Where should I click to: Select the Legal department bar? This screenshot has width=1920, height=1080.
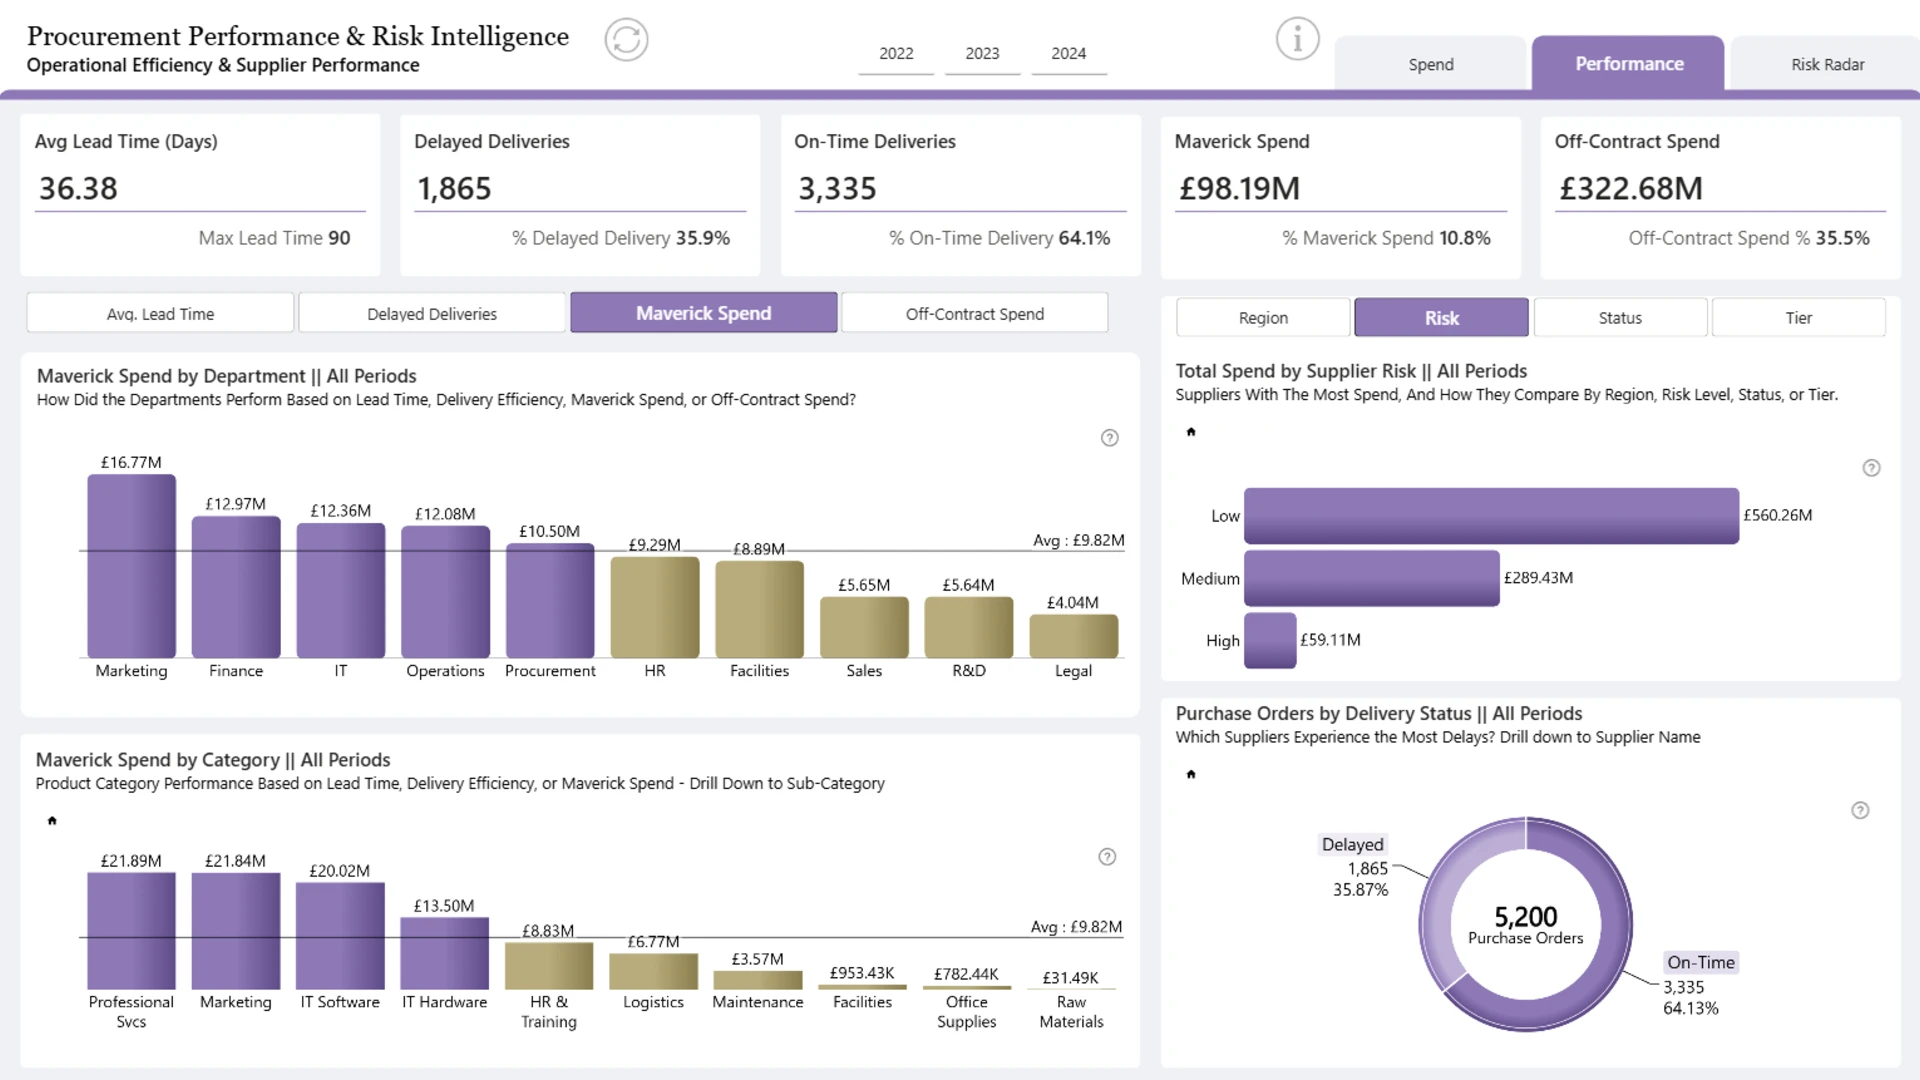(1073, 636)
